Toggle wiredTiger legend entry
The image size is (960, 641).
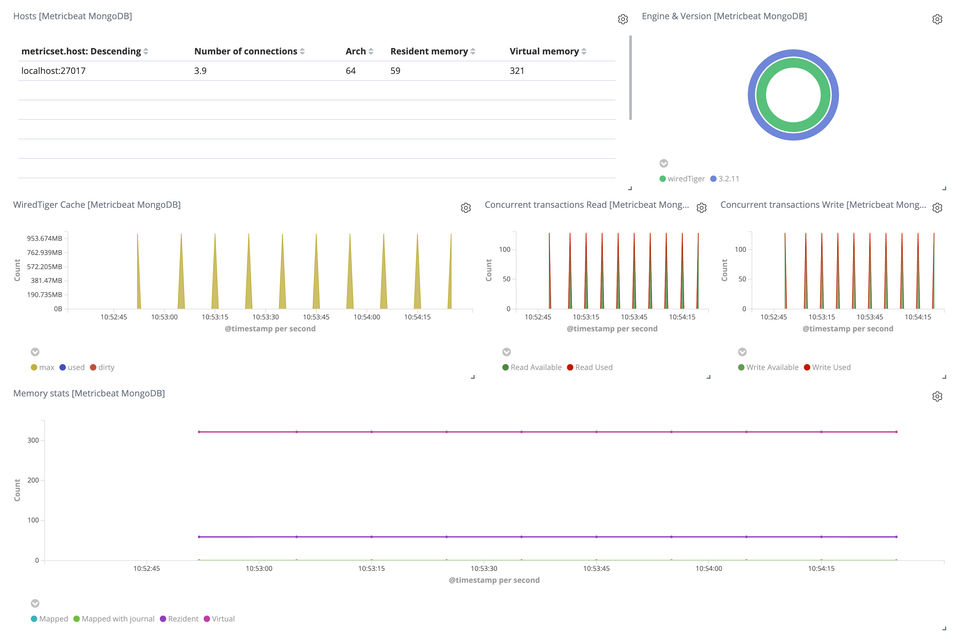point(682,179)
